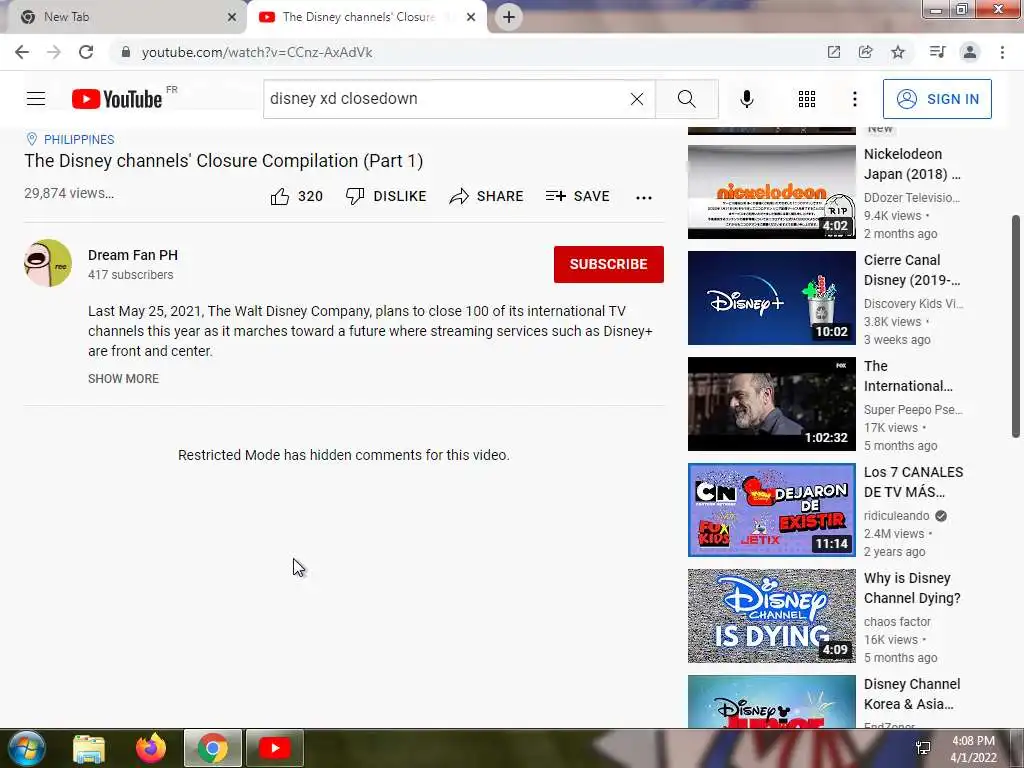The width and height of the screenshot is (1024, 768).
Task: Open File Explorer from the taskbar
Action: click(x=89, y=748)
